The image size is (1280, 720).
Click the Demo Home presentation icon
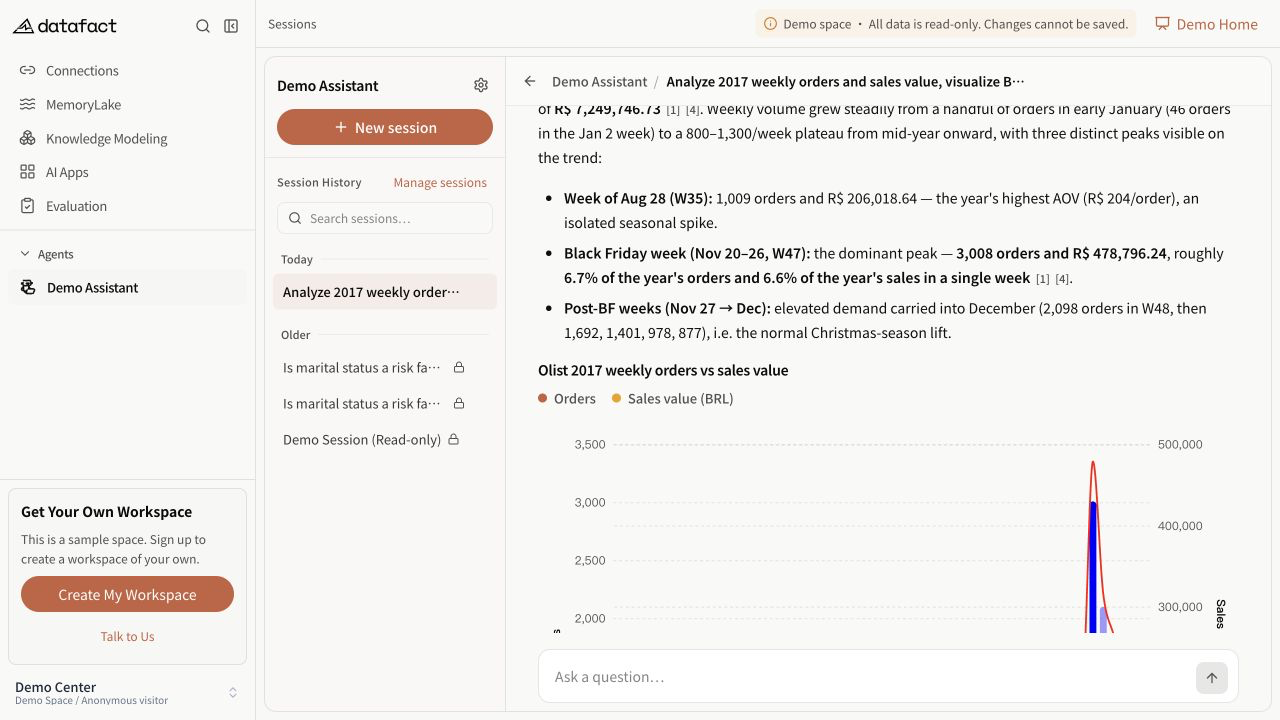click(x=1162, y=24)
